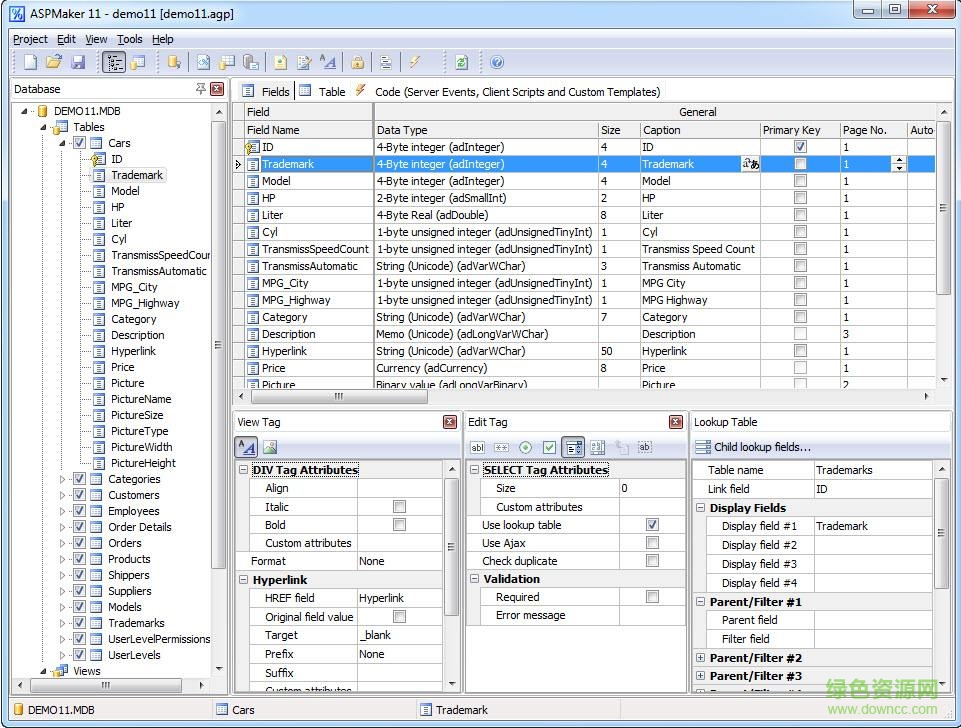Click the padlock Security toolbar icon
This screenshot has width=961, height=728.
pyautogui.click(x=357, y=63)
